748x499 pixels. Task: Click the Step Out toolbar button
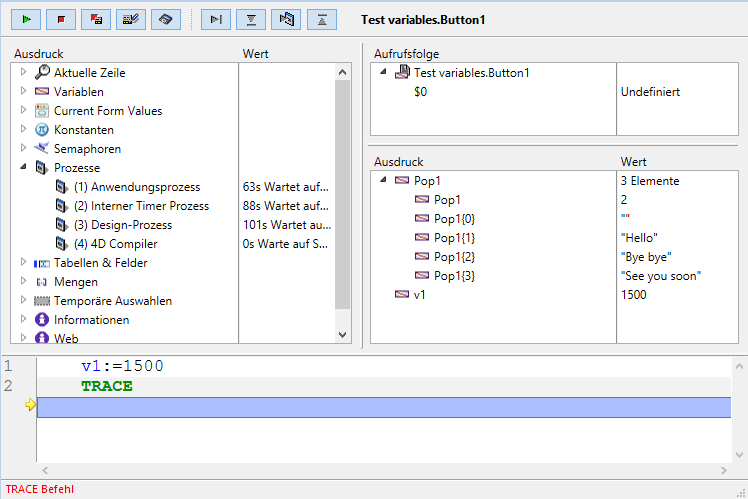[x=321, y=18]
